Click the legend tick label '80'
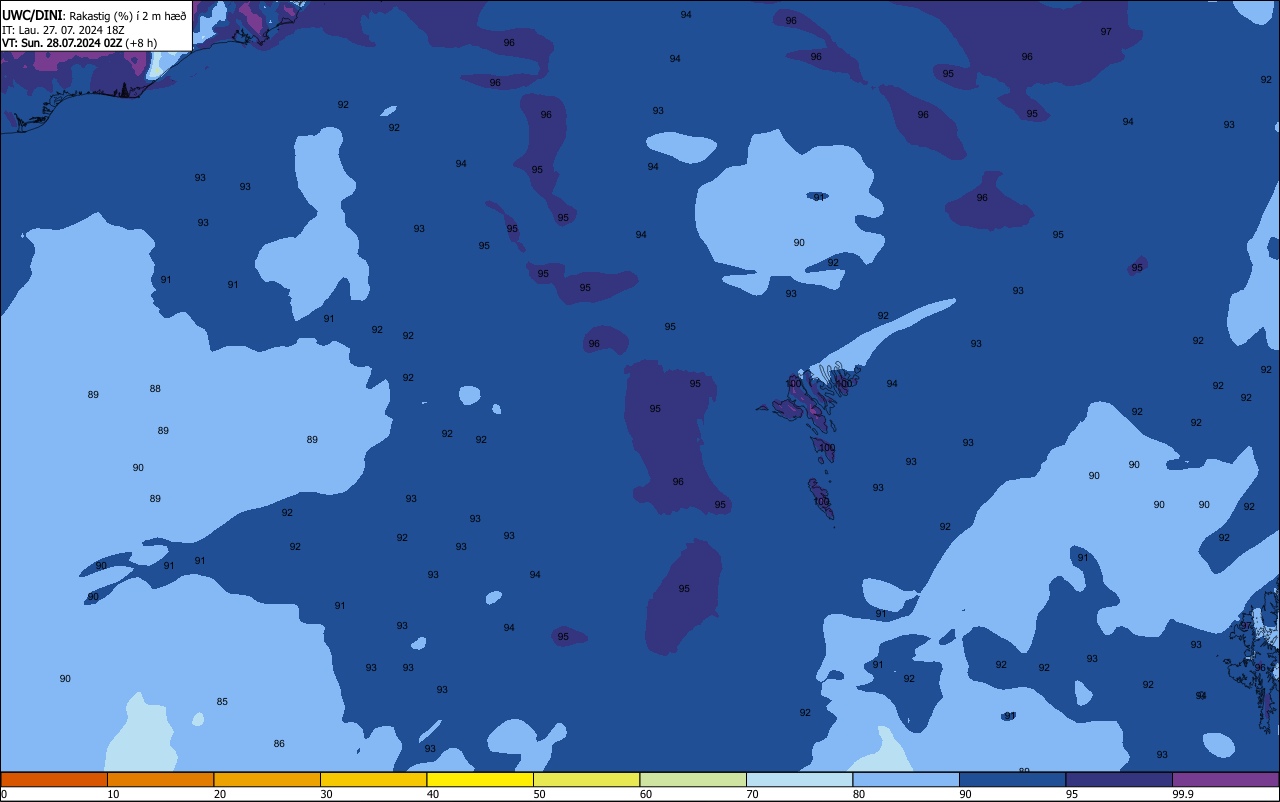This screenshot has height=802, width=1280. click(859, 794)
